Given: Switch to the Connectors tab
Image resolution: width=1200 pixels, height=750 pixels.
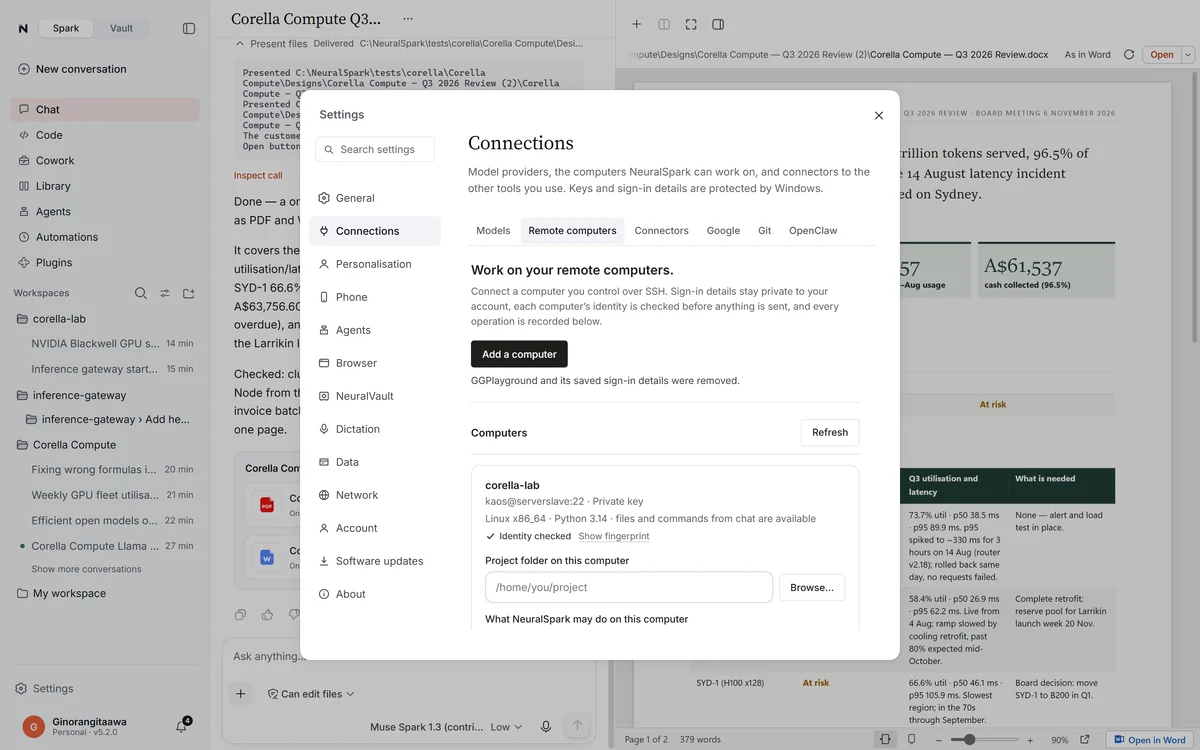Looking at the screenshot, I should [x=661, y=231].
